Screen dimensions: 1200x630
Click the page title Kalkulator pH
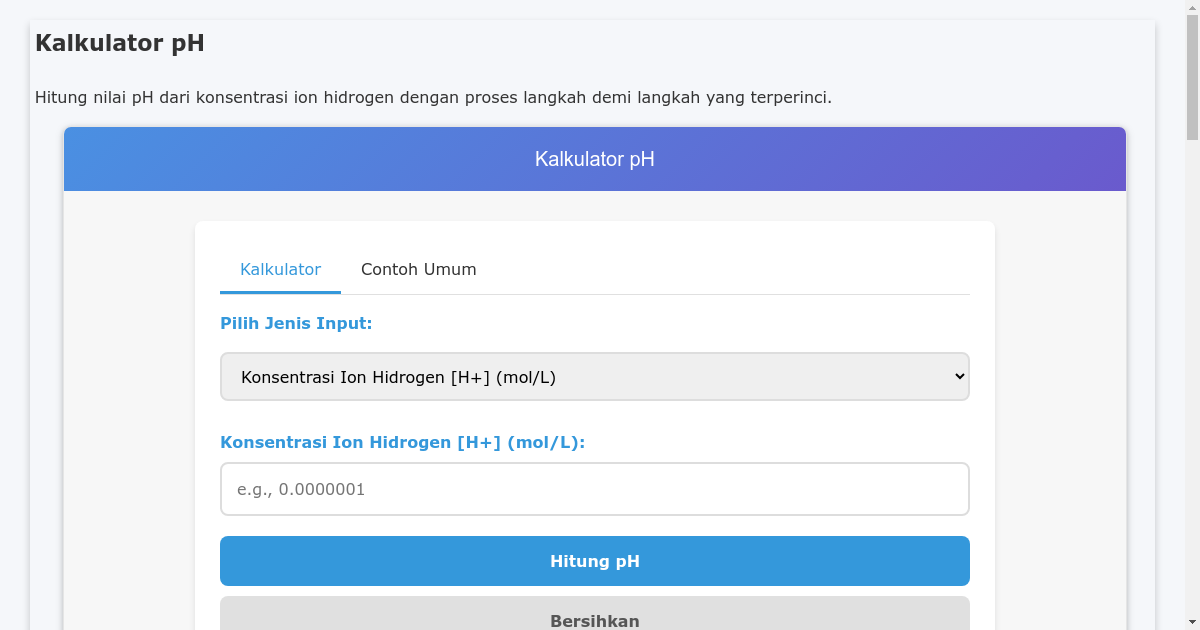[119, 43]
